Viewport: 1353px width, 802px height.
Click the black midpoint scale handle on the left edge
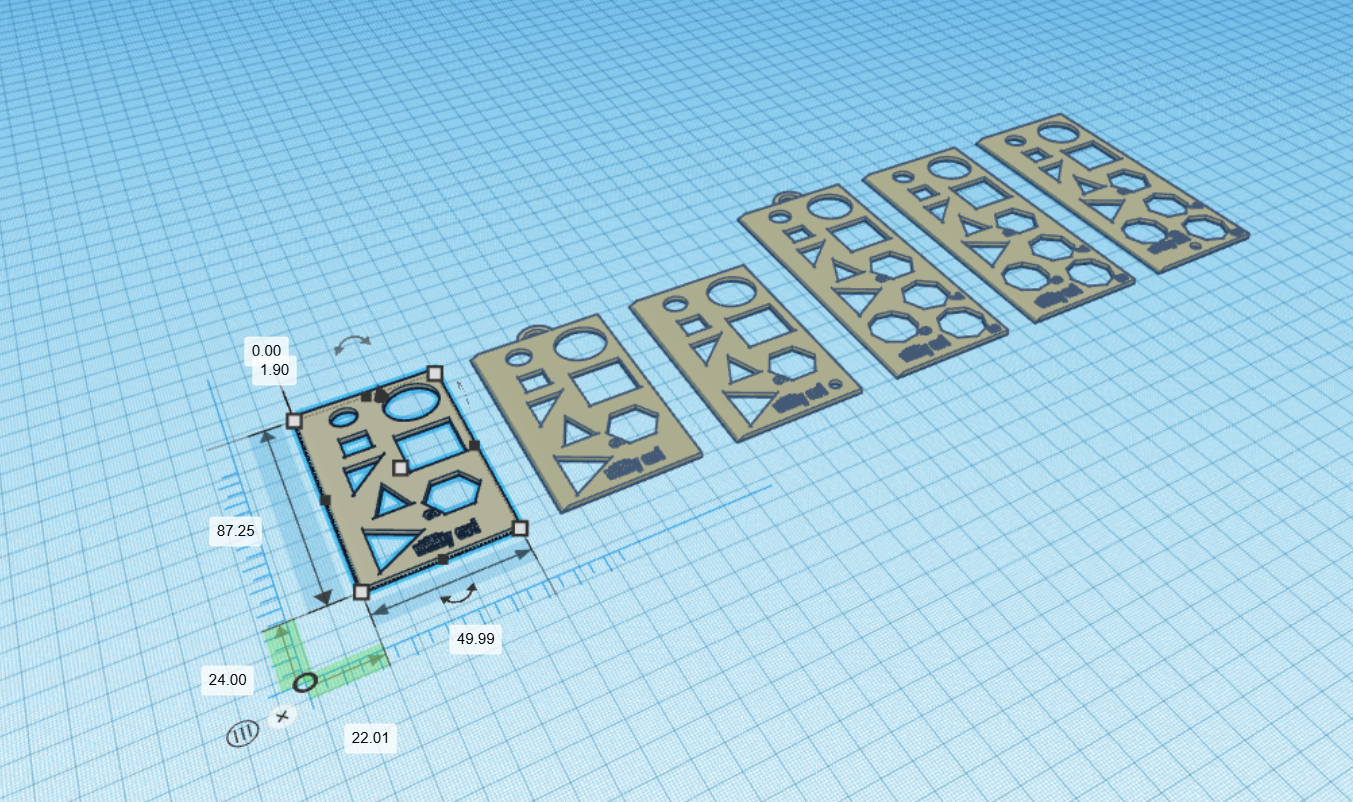325,499
